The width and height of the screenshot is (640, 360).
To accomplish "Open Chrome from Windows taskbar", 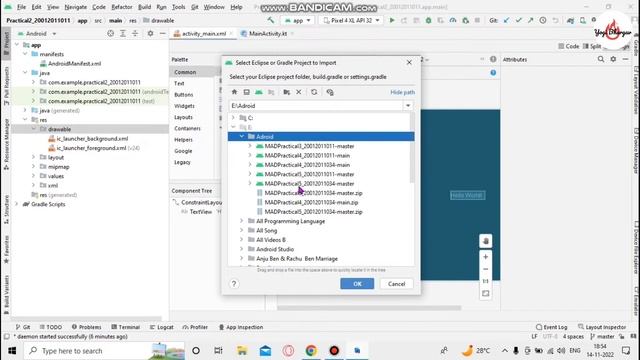I will coord(311,351).
